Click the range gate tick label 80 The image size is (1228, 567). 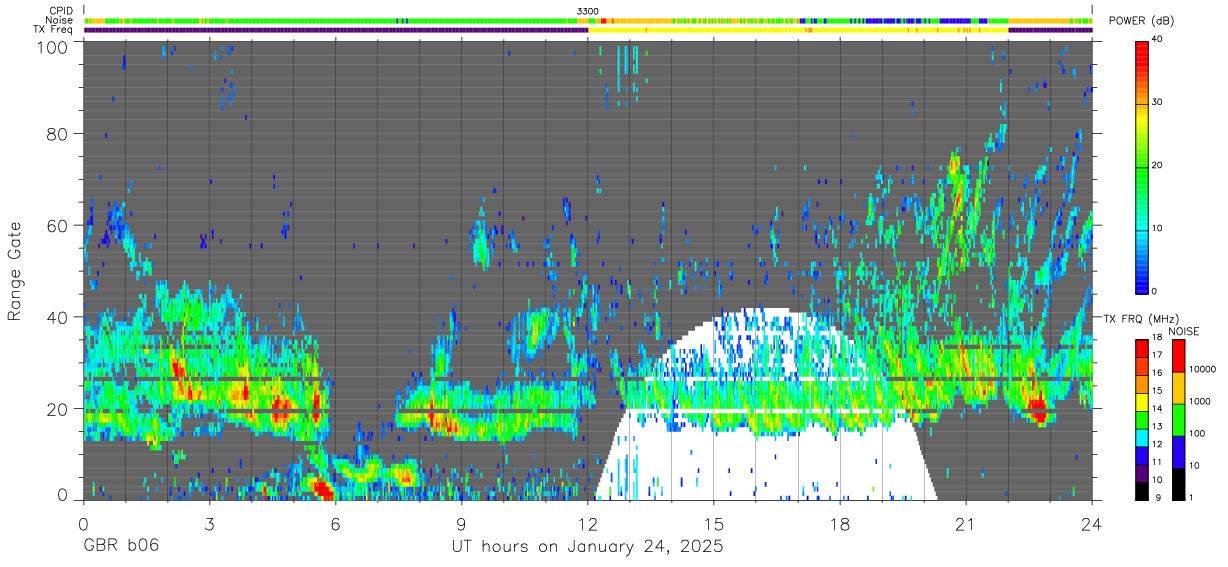(x=58, y=134)
